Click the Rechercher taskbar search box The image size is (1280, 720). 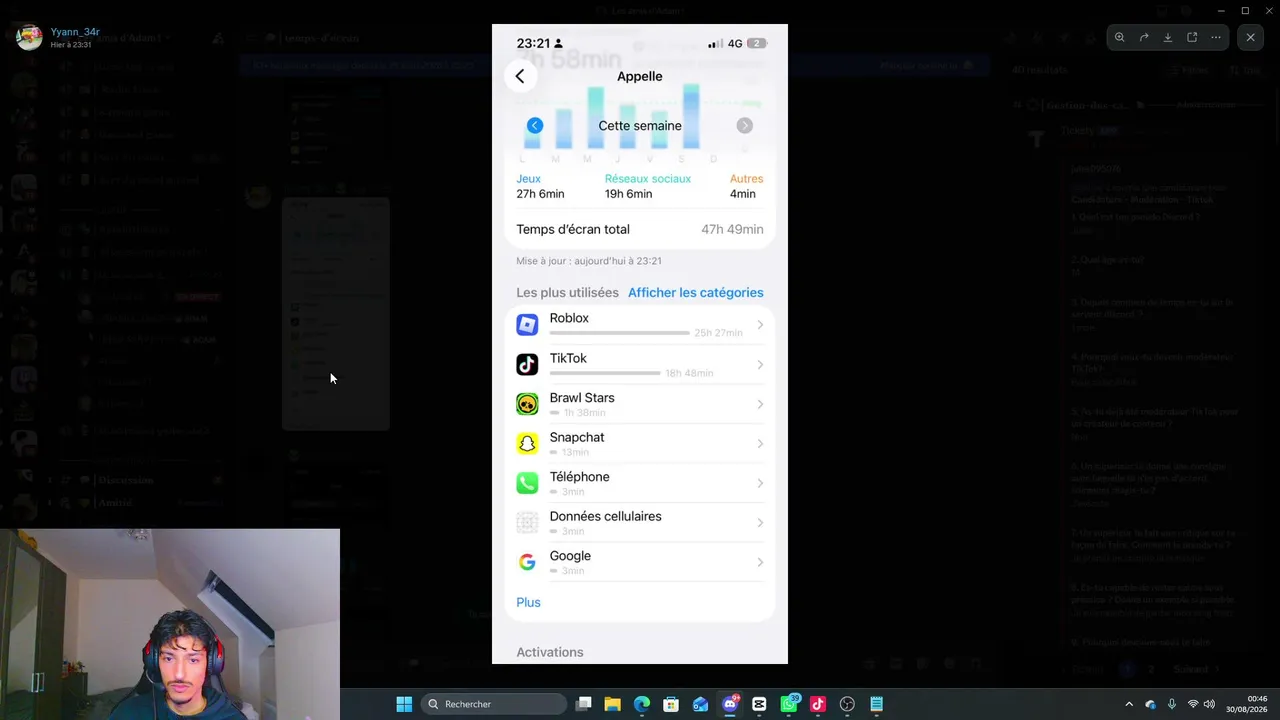tap(494, 704)
